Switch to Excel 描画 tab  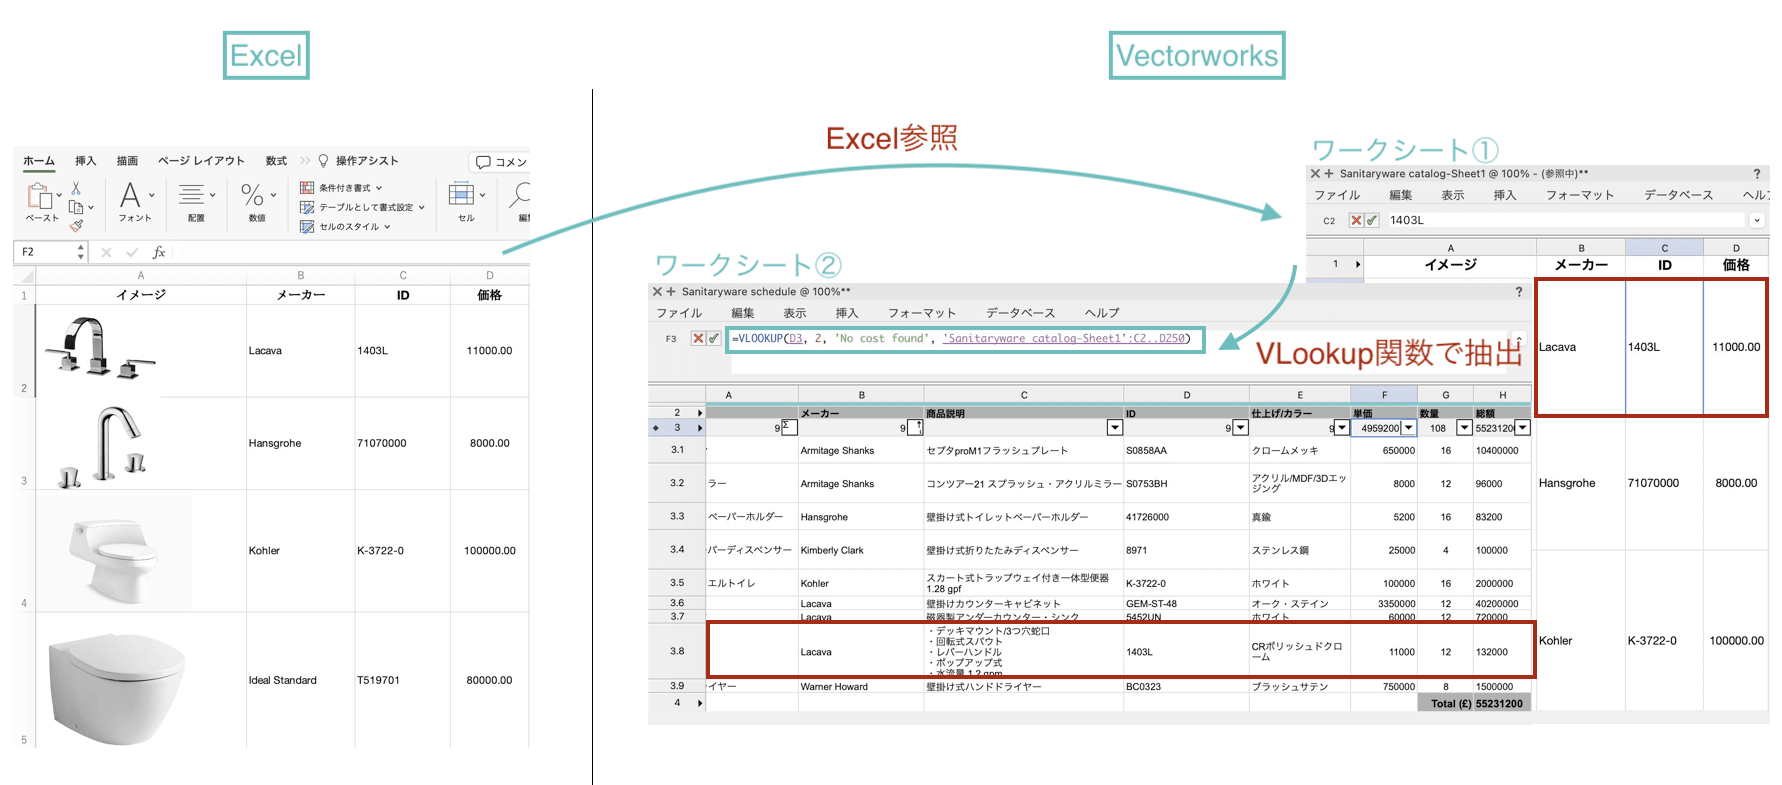coord(127,161)
